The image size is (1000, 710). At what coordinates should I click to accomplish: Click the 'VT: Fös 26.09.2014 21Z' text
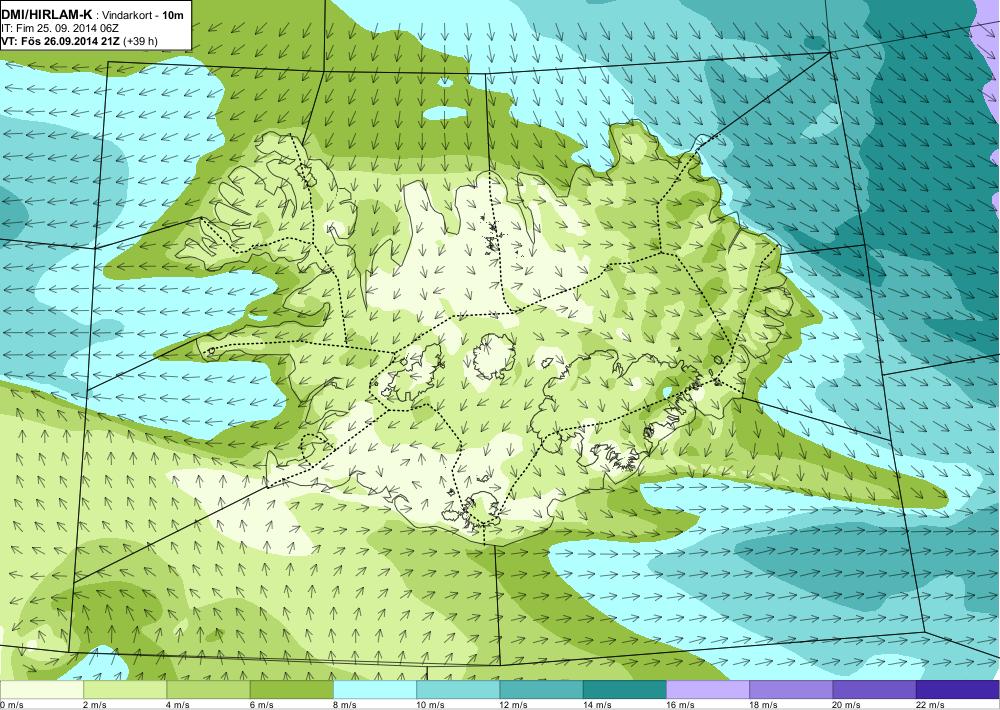[61, 41]
